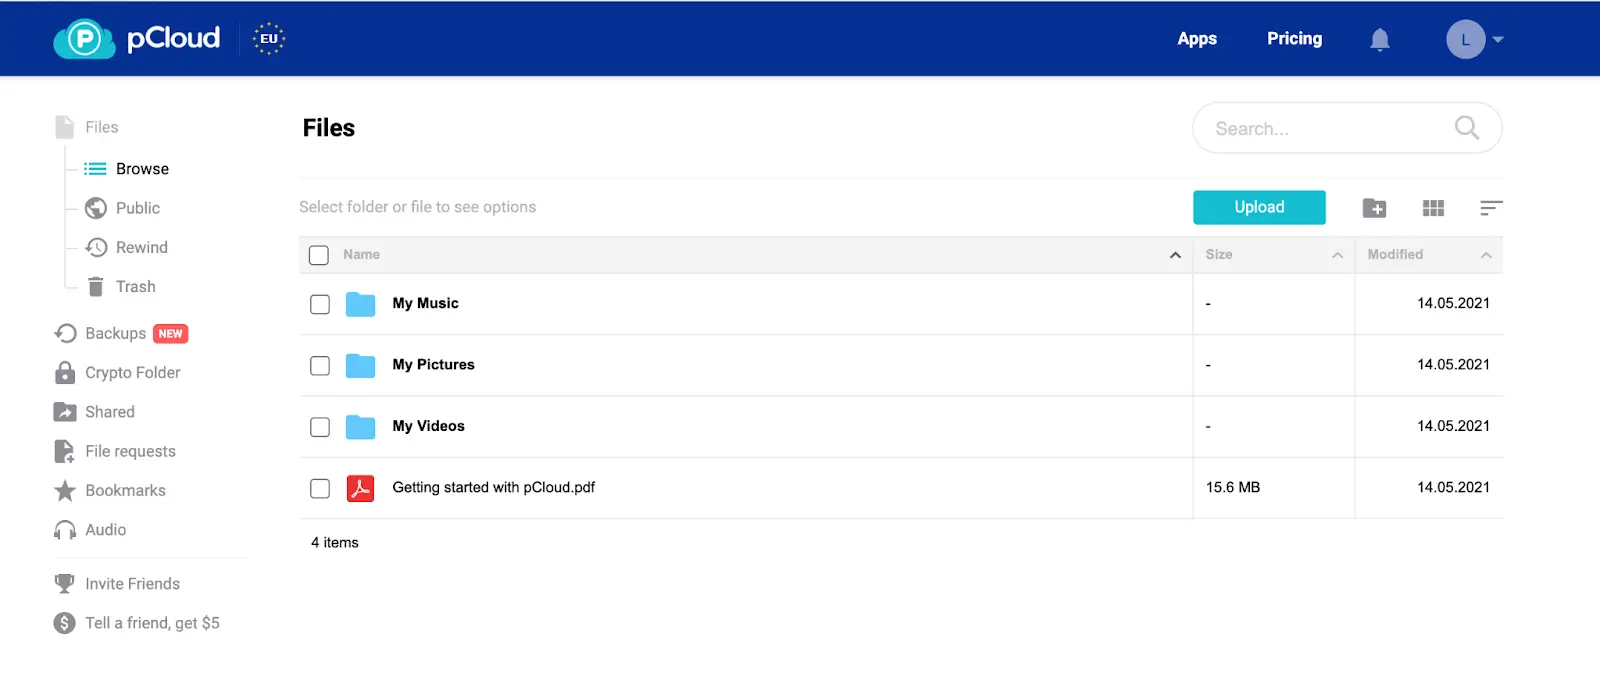The image size is (1600, 673).
Task: Open the sort options icon
Action: (x=1491, y=207)
